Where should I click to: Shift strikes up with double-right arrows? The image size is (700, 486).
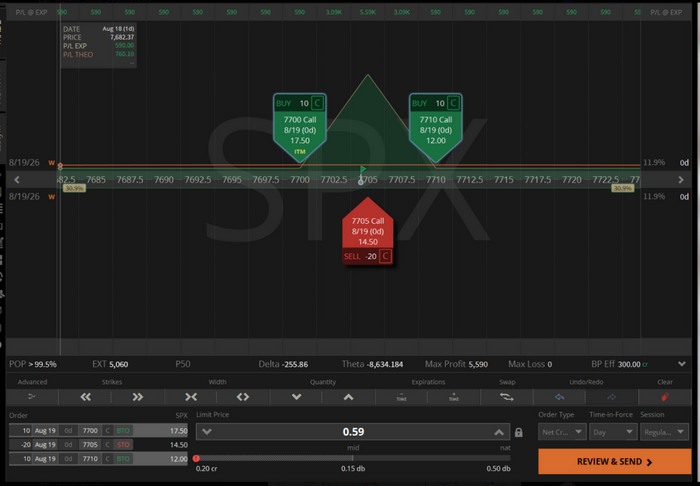[x=138, y=397]
